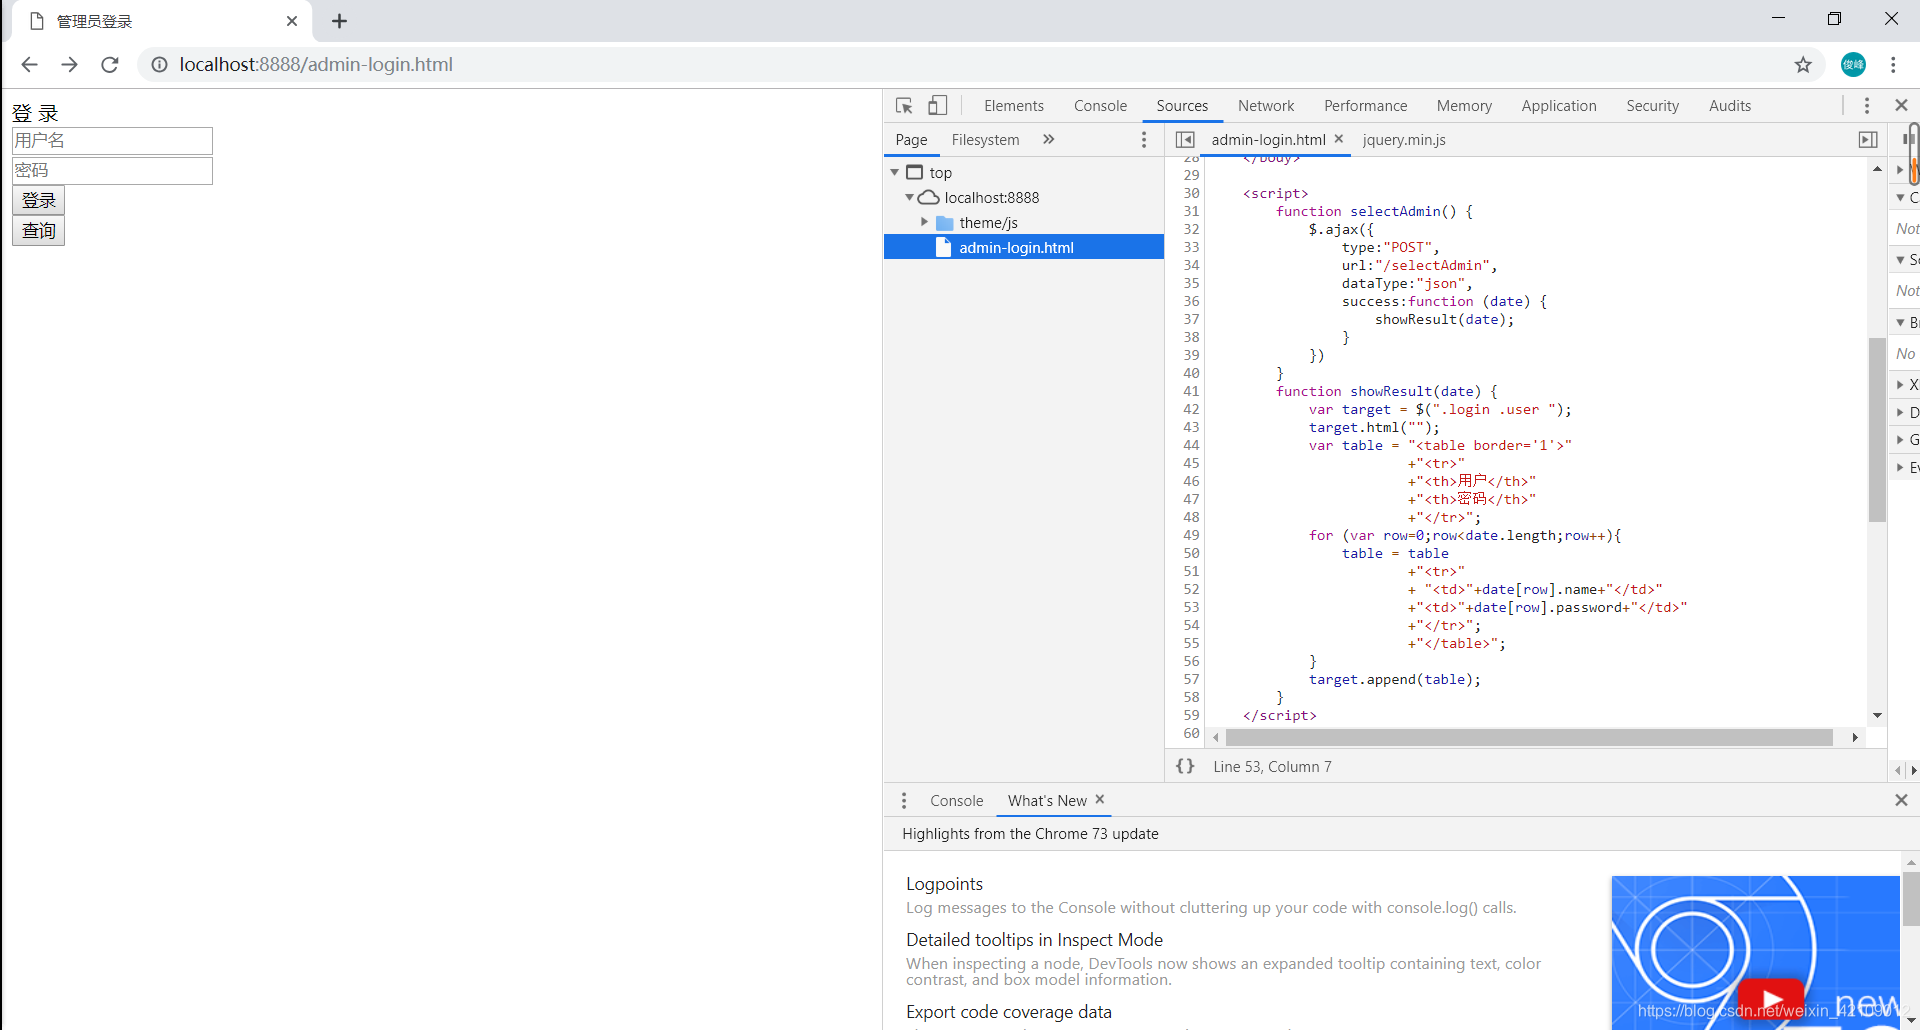The image size is (1920, 1030).
Task: Open the Application tab
Action: (x=1558, y=106)
